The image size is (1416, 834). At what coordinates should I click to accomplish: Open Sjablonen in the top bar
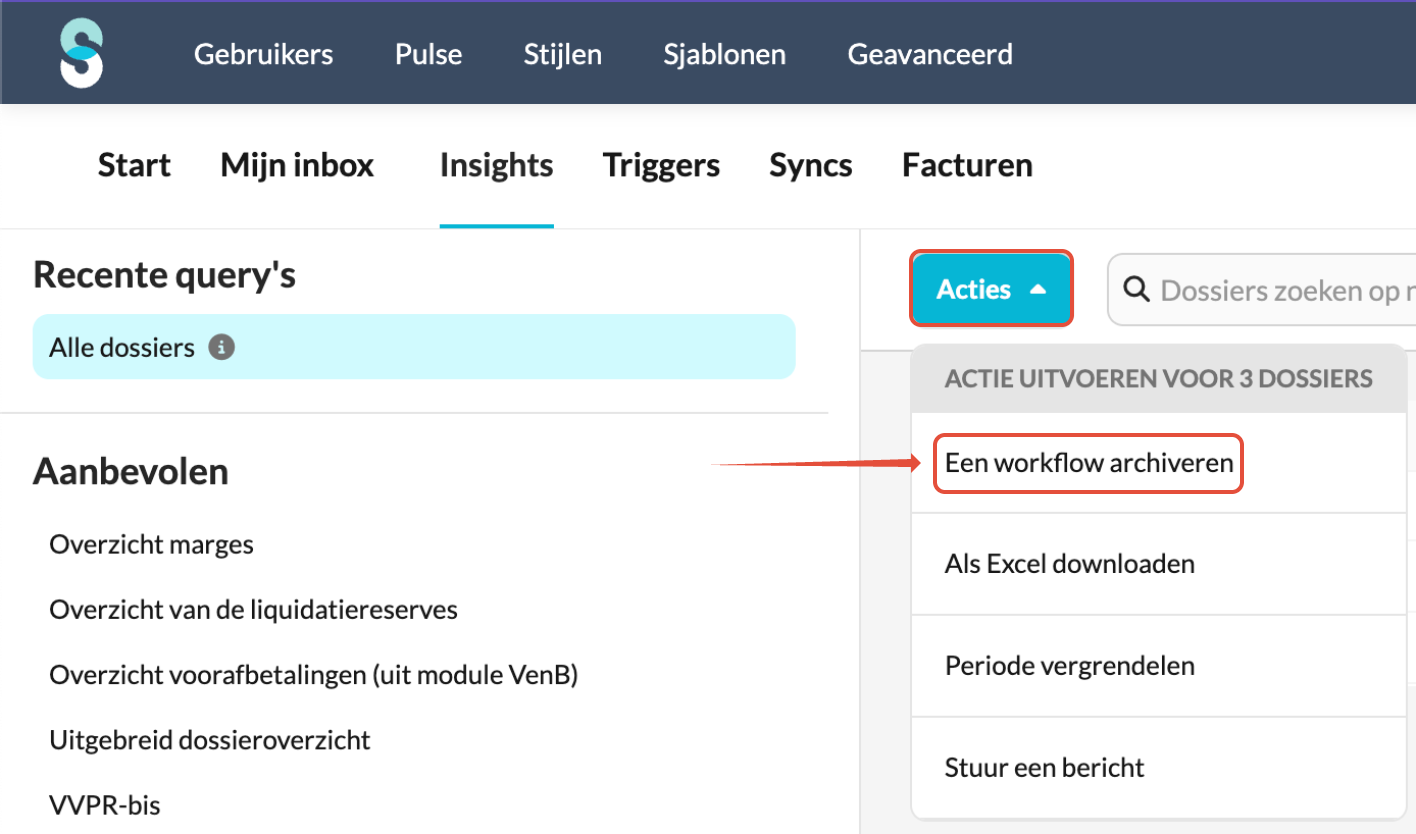725,53
